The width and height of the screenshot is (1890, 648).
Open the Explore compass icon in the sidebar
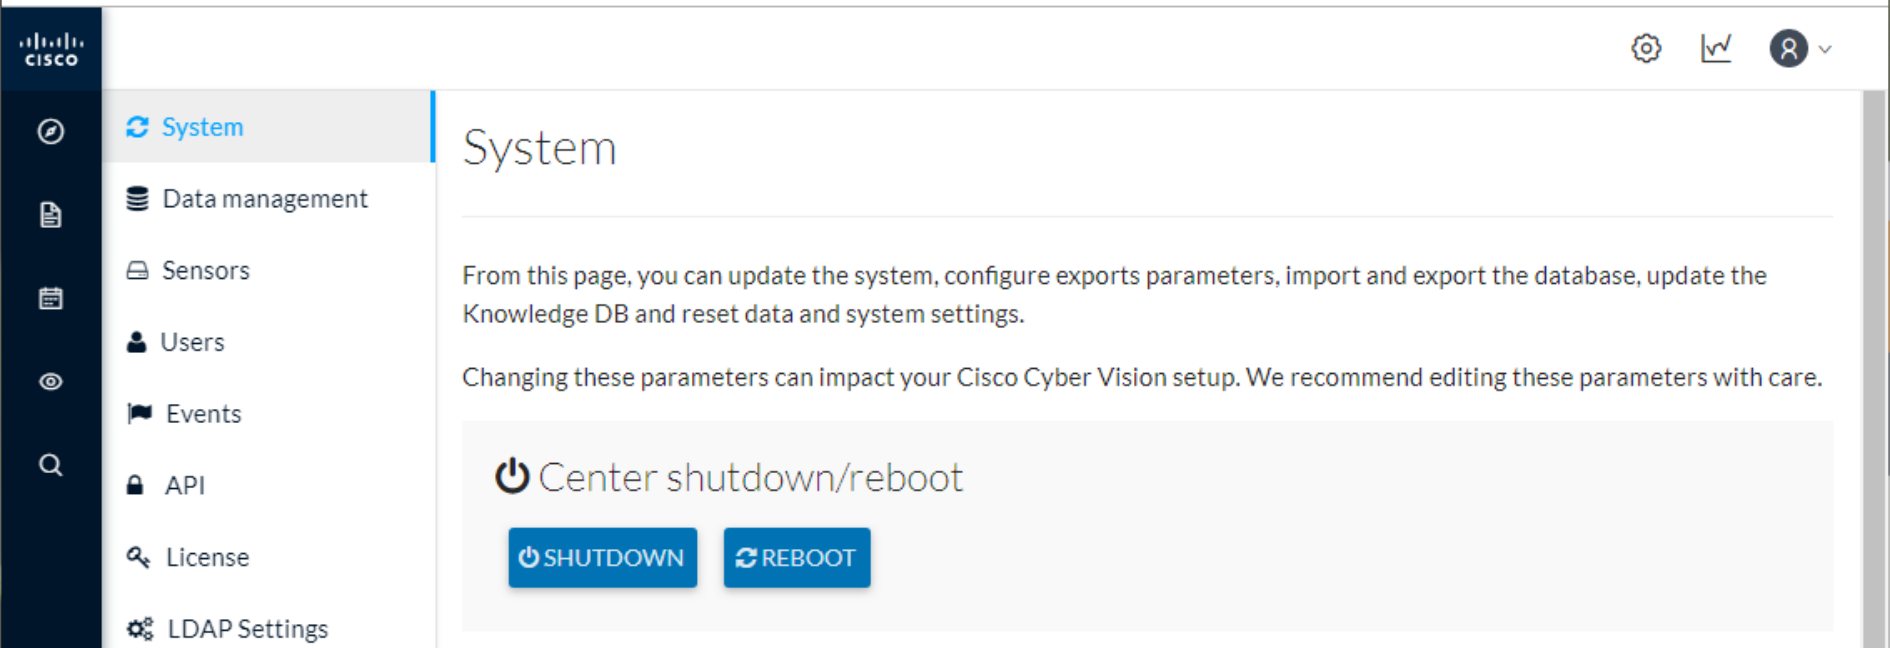point(50,132)
